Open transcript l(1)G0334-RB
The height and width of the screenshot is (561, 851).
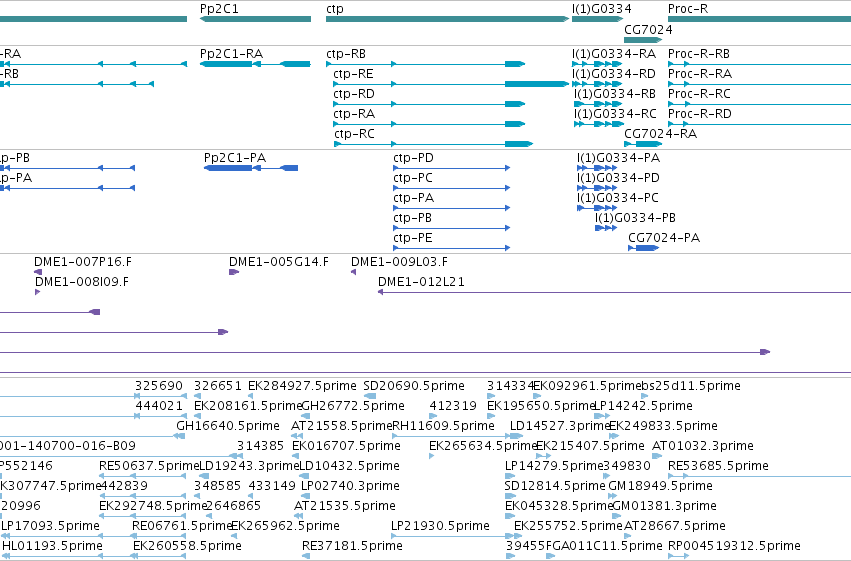[615, 94]
